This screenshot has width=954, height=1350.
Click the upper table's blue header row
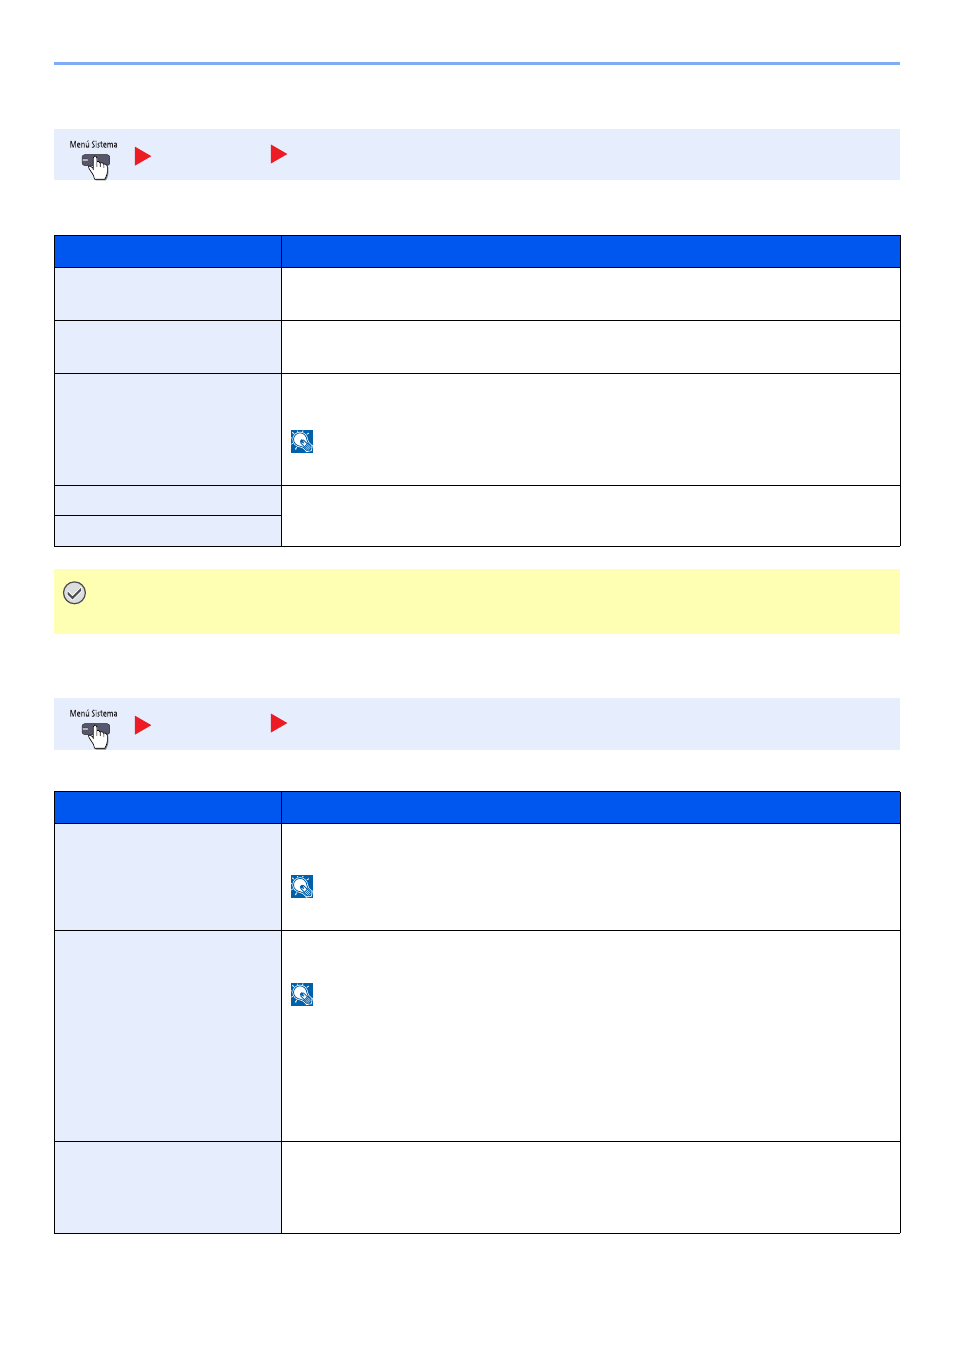coord(477,251)
